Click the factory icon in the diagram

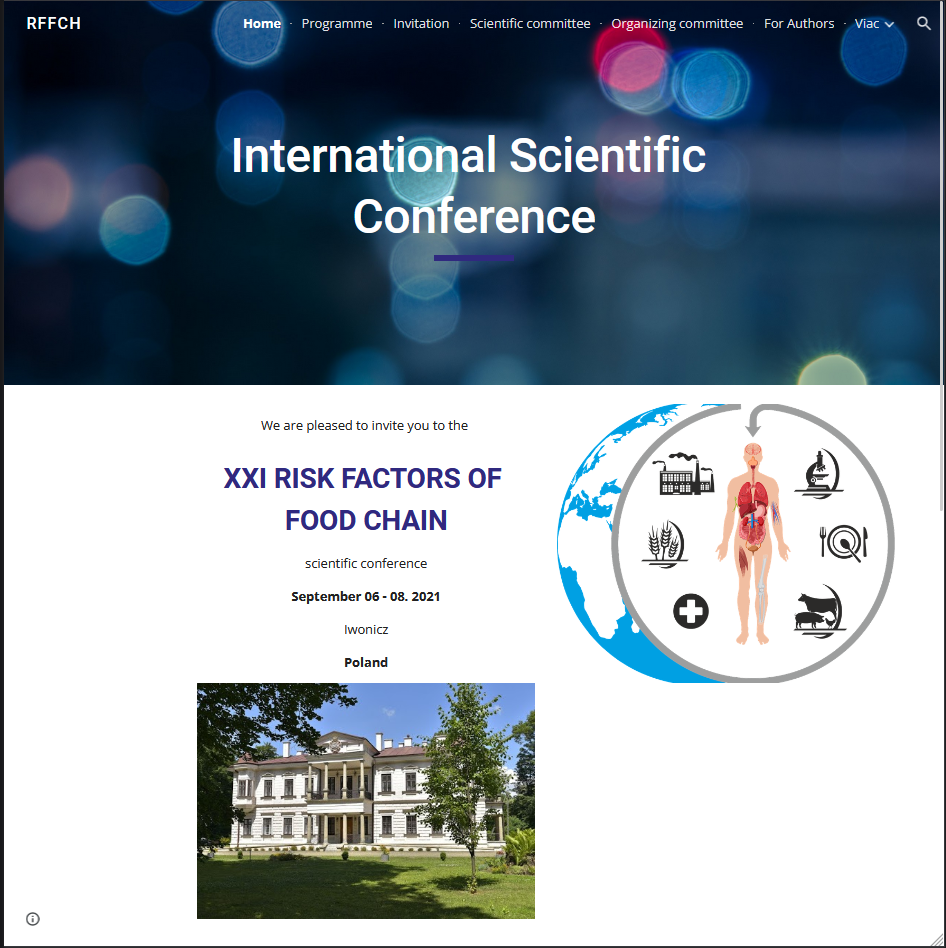click(685, 474)
